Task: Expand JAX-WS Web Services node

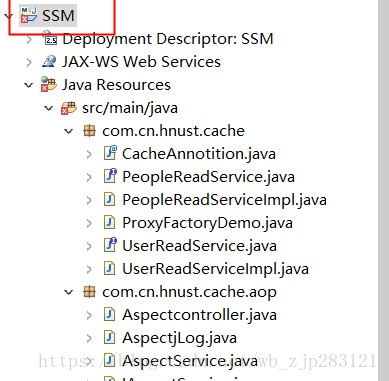Action: 29,62
